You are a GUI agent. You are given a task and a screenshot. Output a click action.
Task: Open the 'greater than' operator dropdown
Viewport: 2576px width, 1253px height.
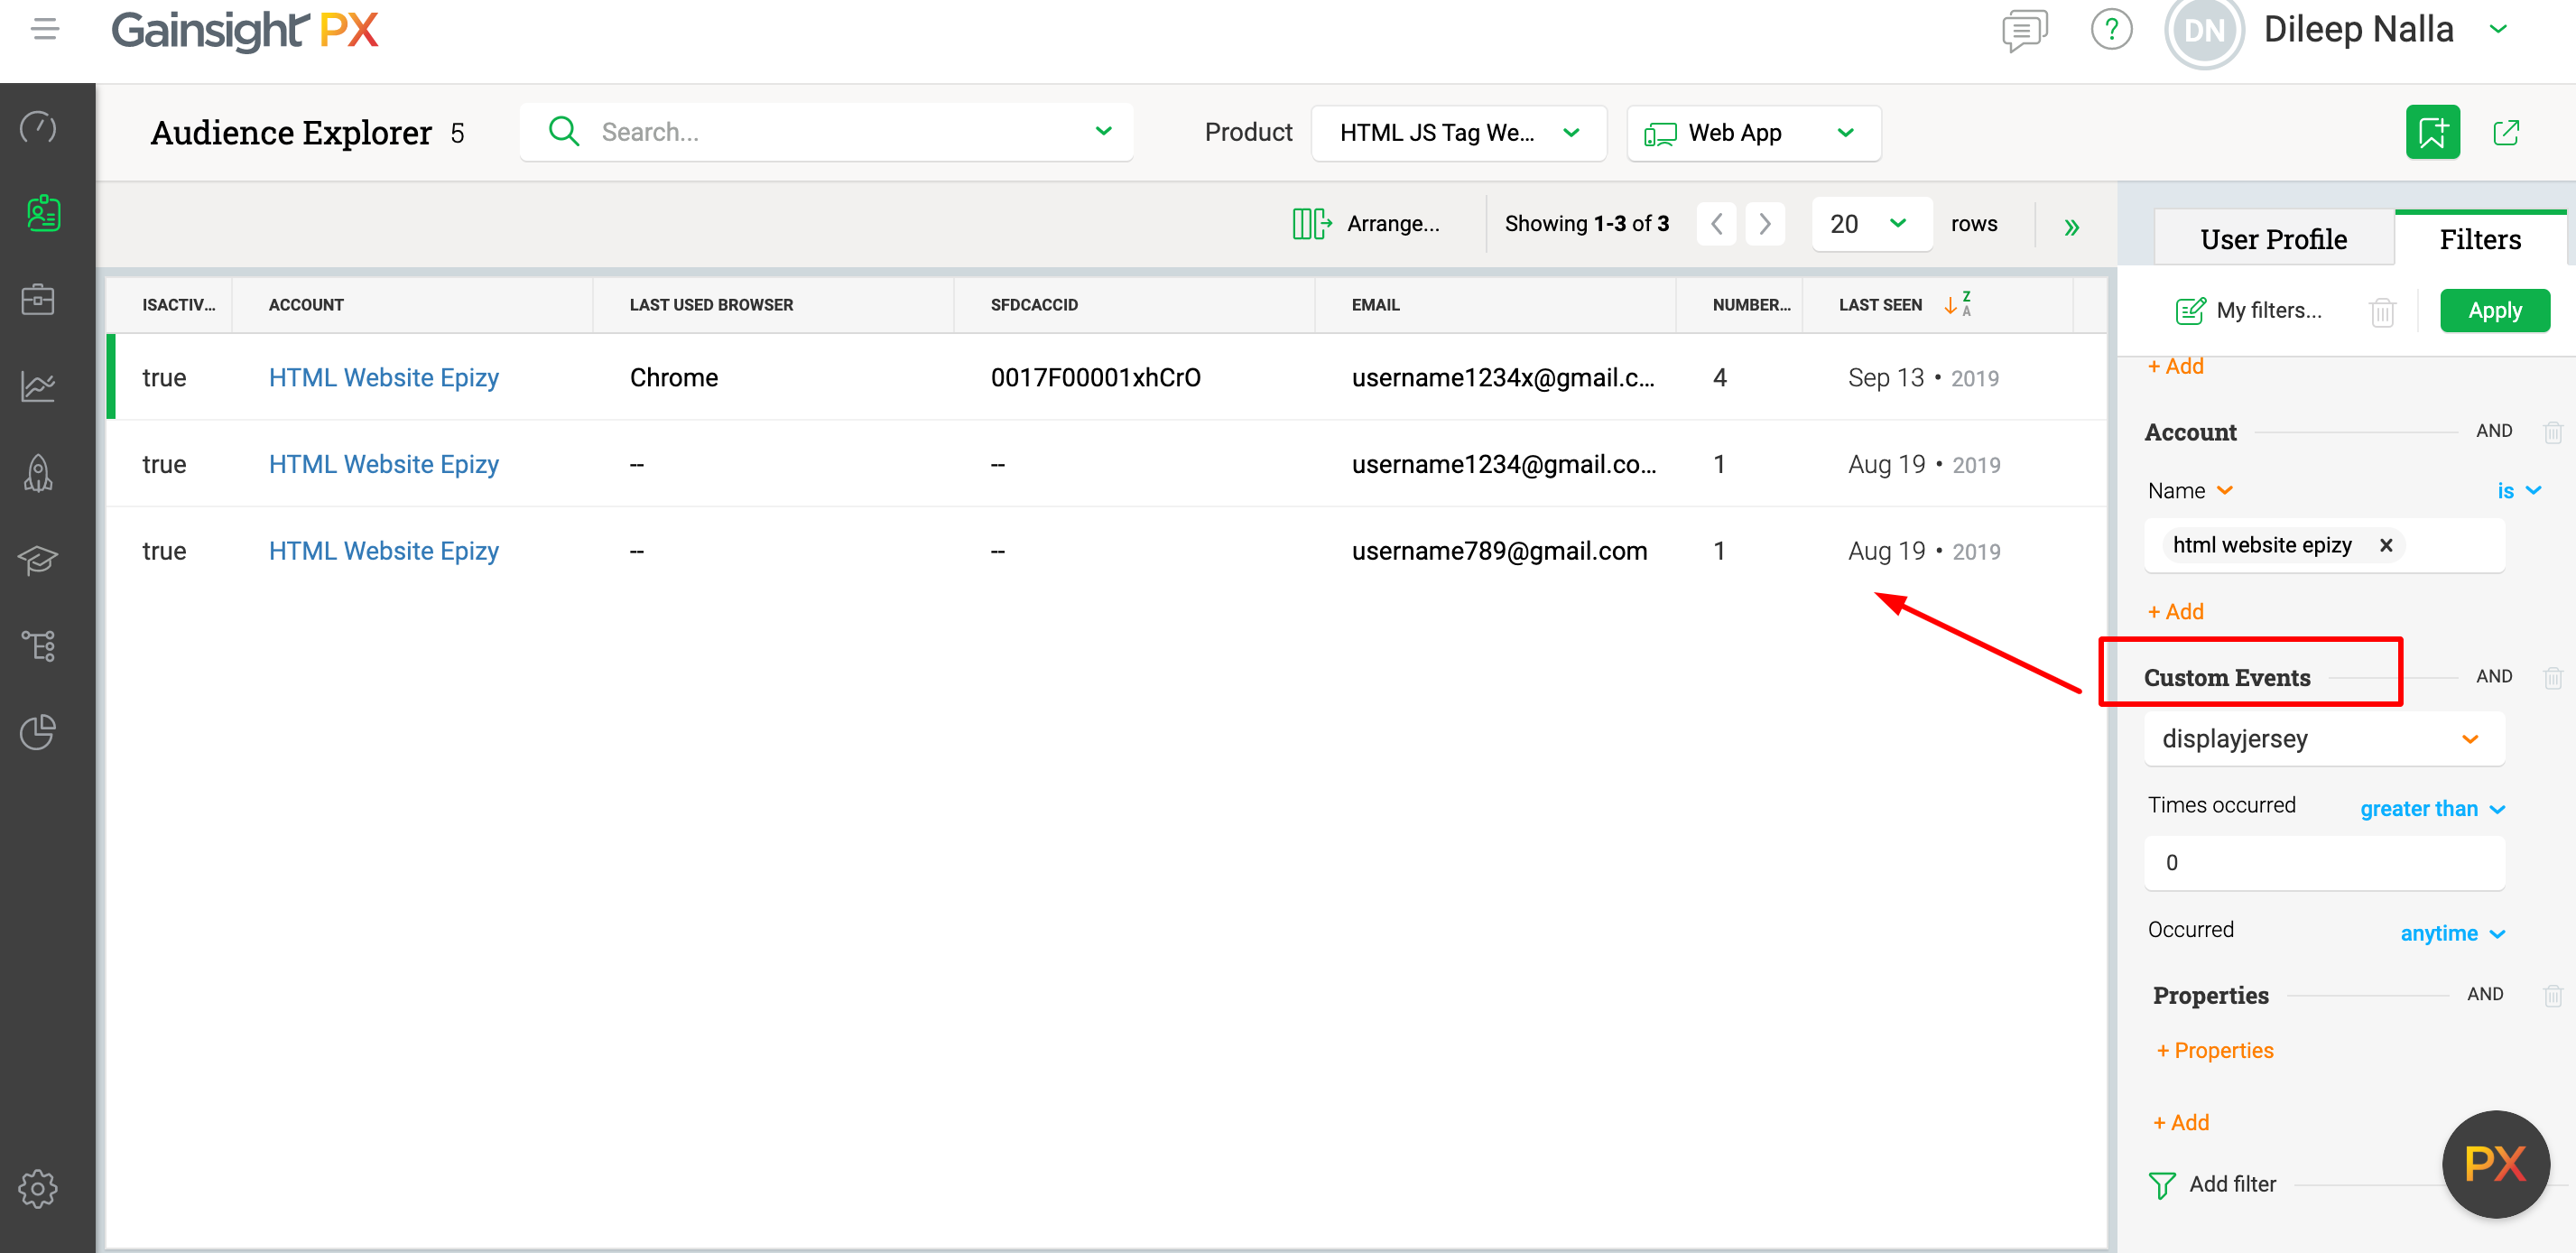point(2432,809)
